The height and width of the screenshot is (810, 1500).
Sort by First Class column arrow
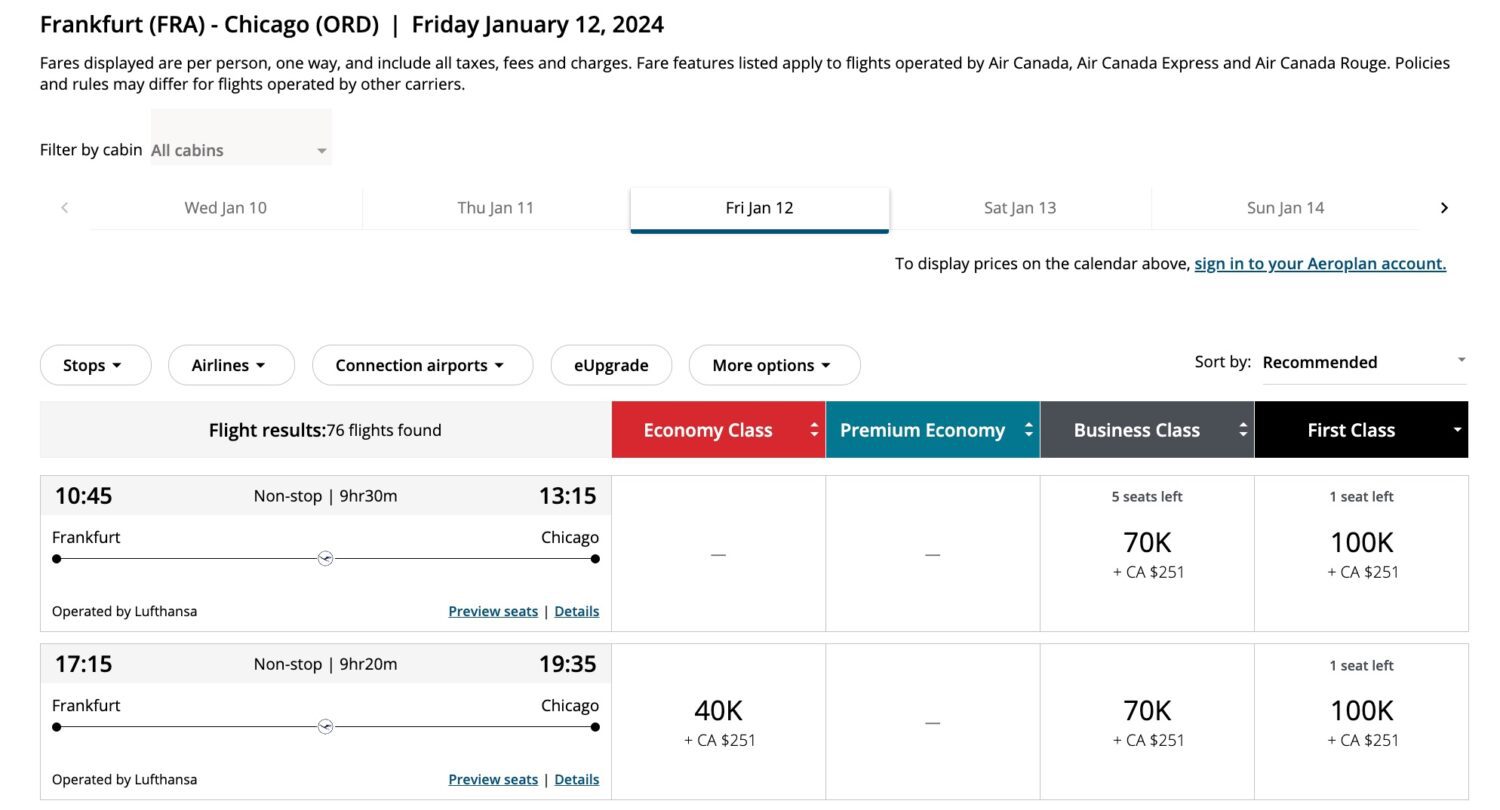pos(1457,430)
